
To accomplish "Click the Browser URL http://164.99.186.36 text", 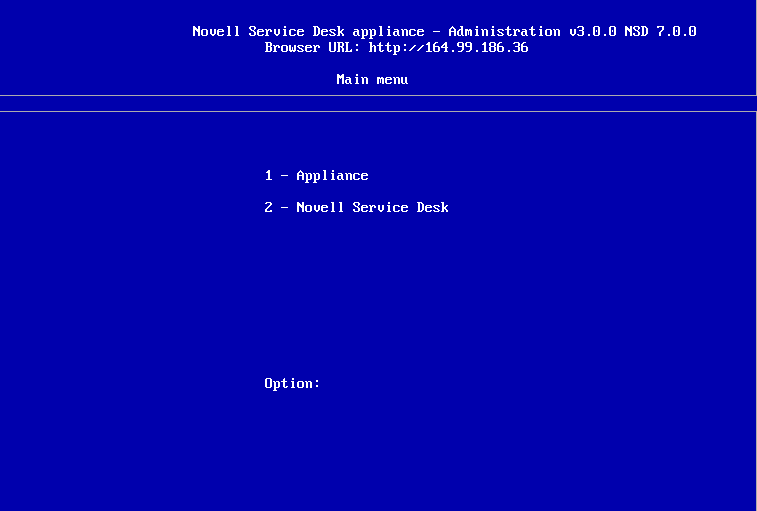I will pyautogui.click(x=396, y=47).
